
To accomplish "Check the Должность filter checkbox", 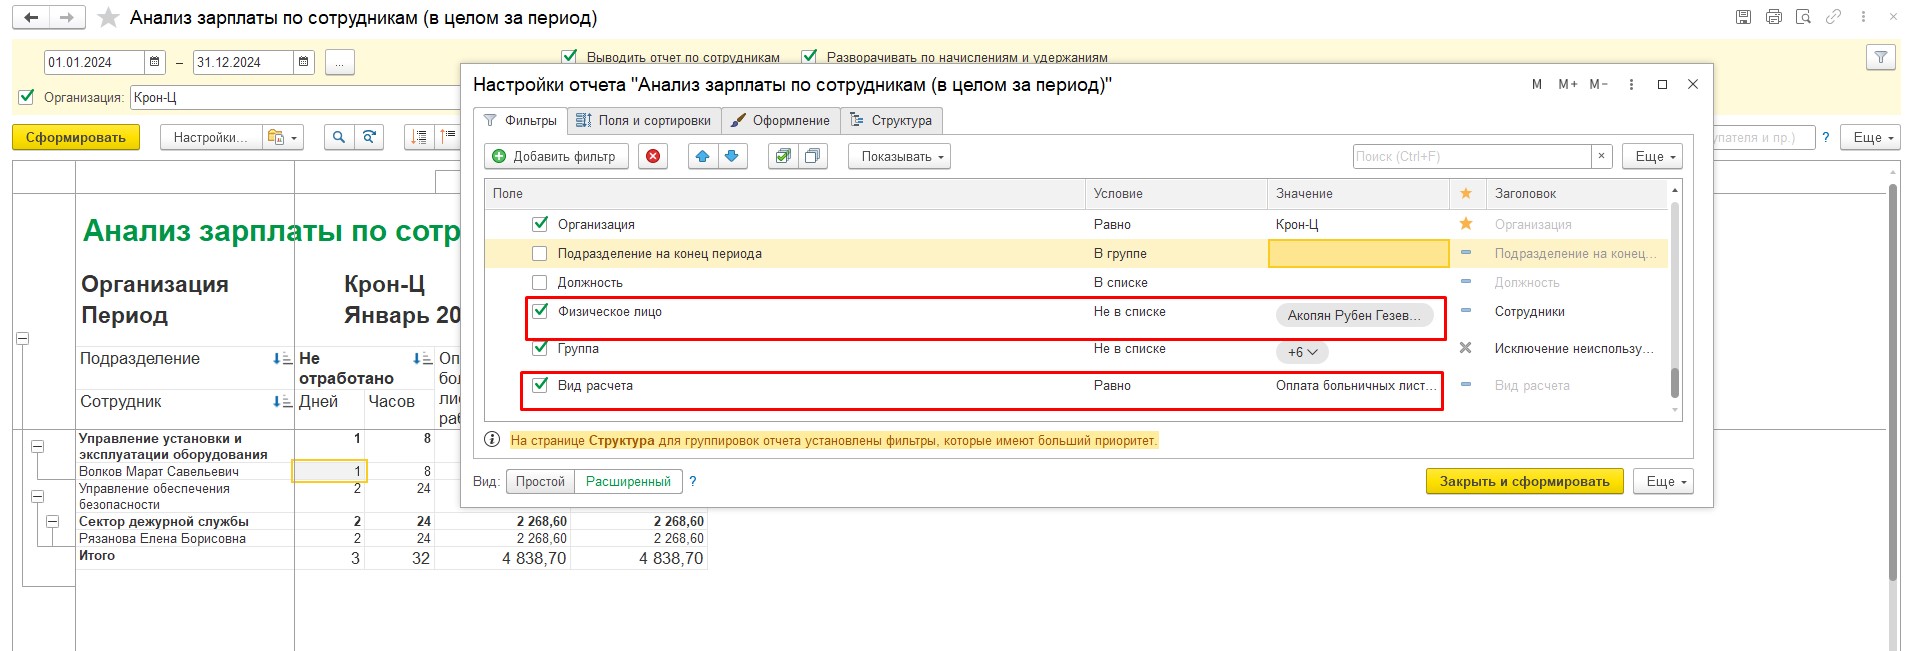I will 540,282.
